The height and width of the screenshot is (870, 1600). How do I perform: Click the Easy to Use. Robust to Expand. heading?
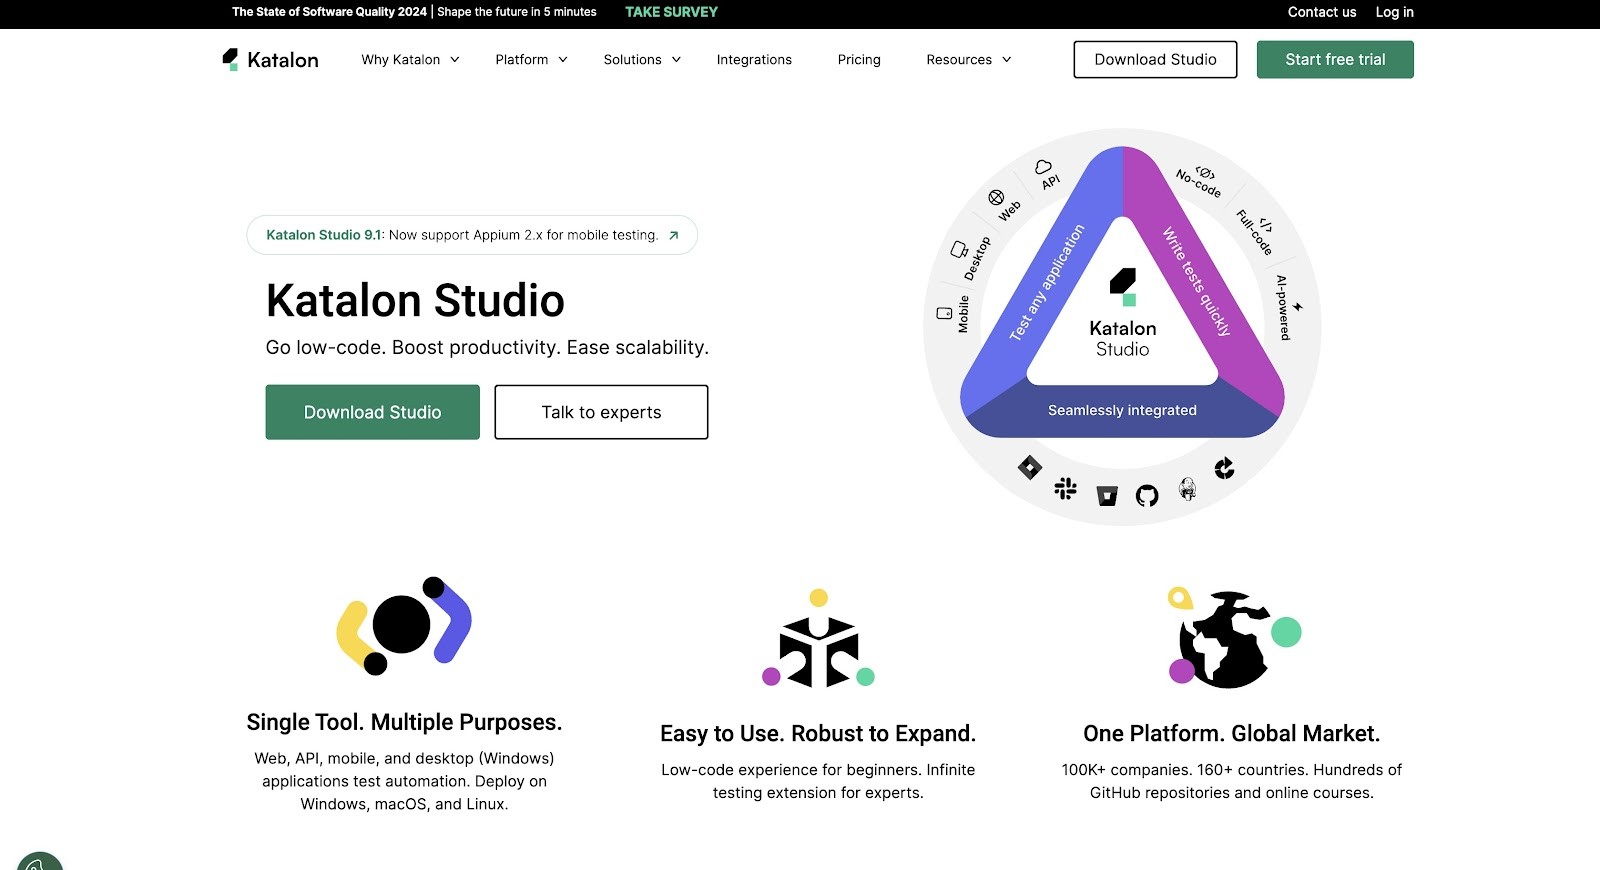(x=818, y=733)
